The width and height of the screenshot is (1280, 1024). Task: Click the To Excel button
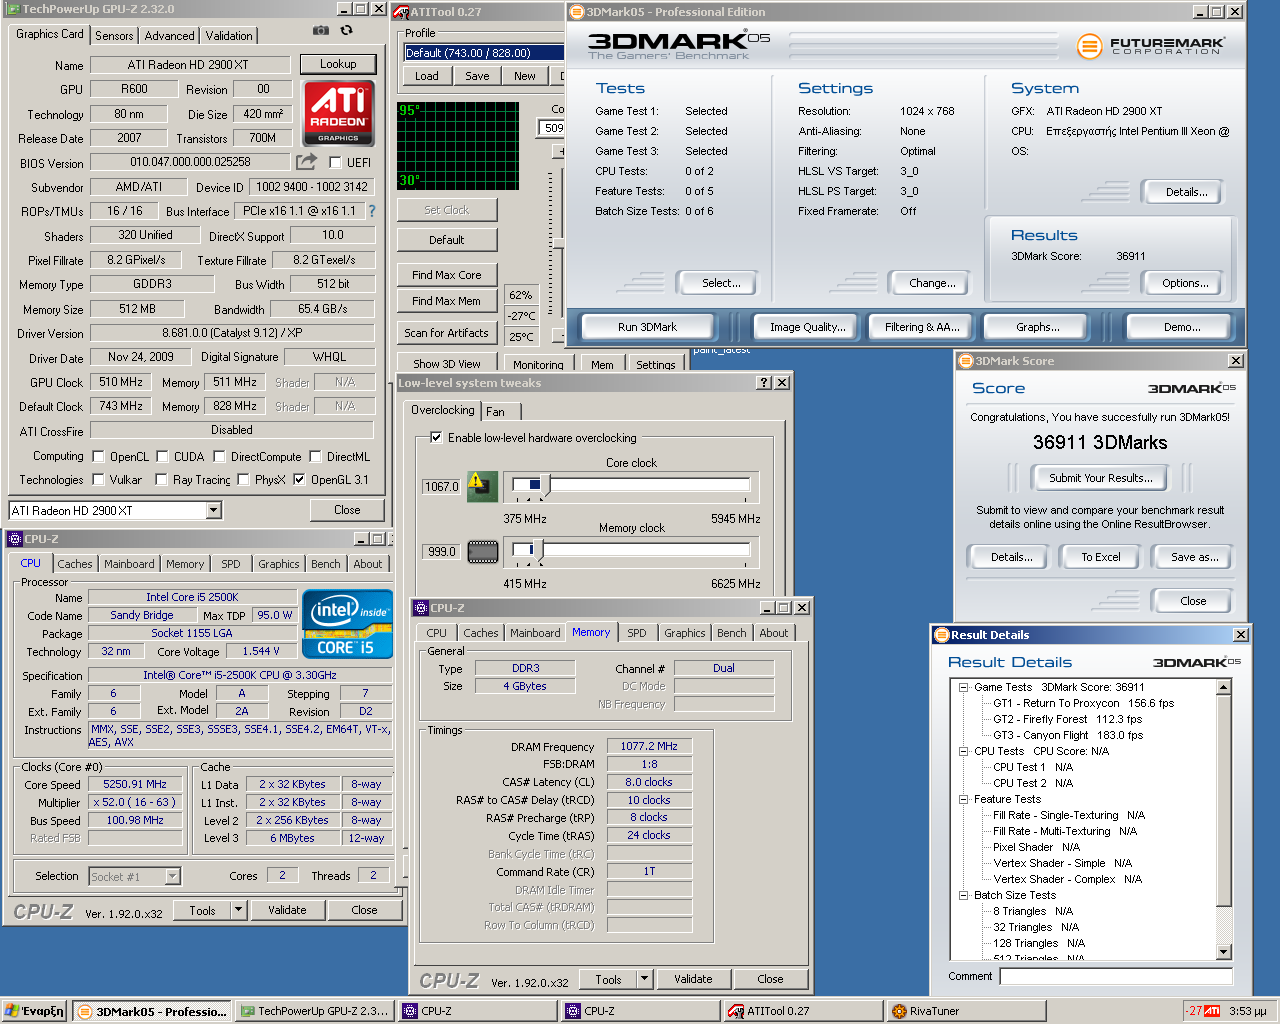point(1100,557)
